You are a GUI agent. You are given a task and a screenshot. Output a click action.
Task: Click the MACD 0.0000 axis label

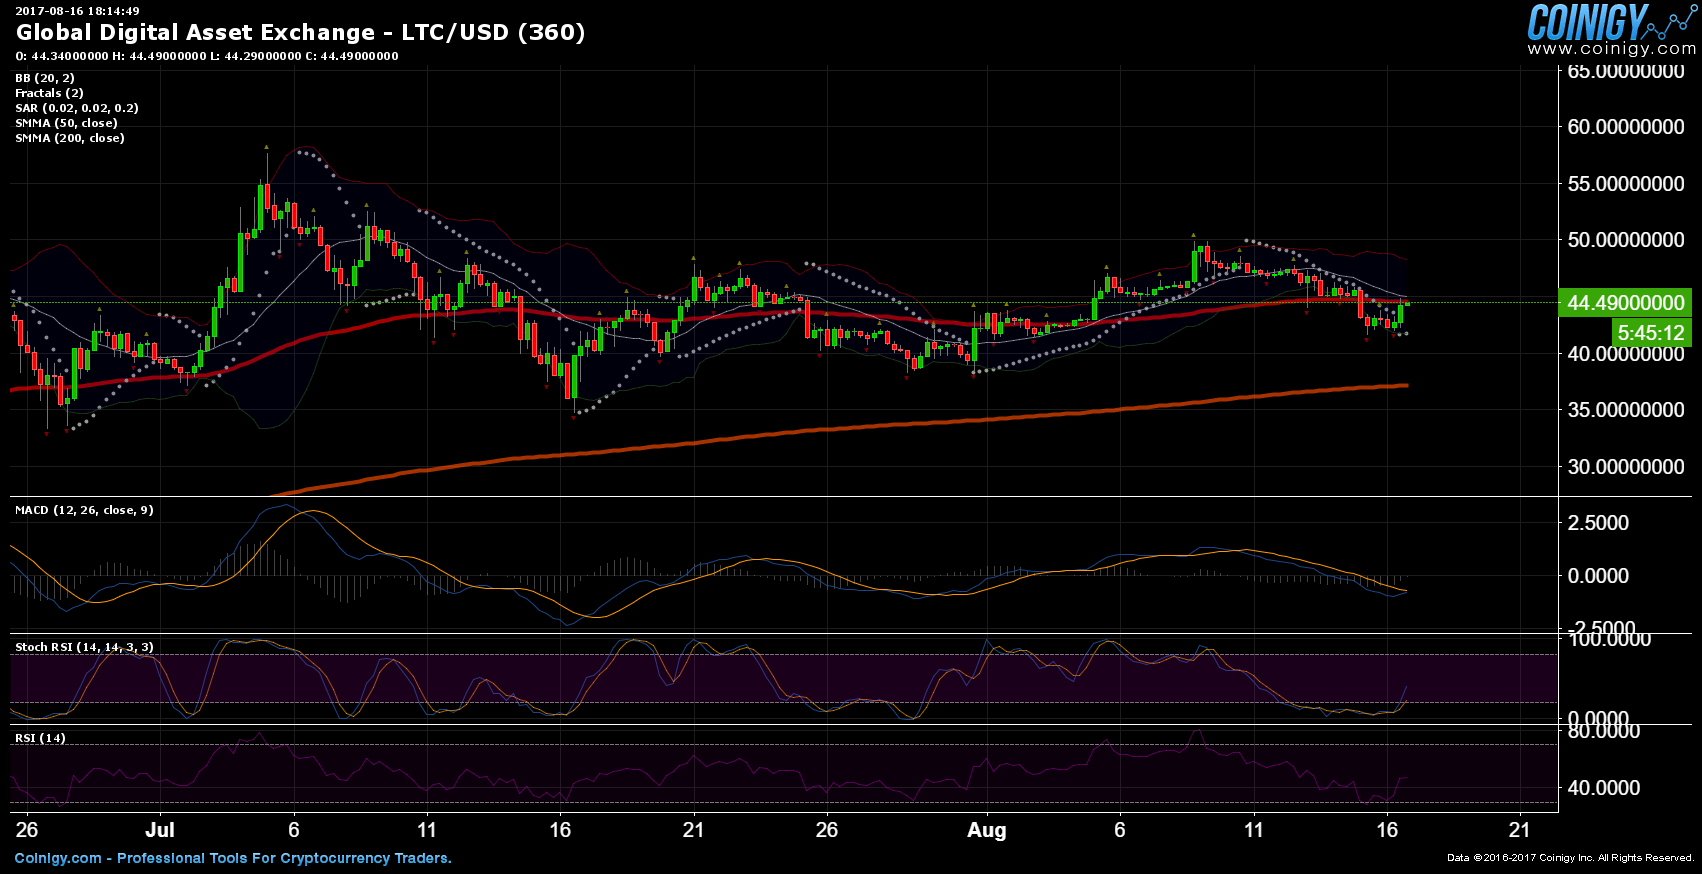tap(1598, 576)
